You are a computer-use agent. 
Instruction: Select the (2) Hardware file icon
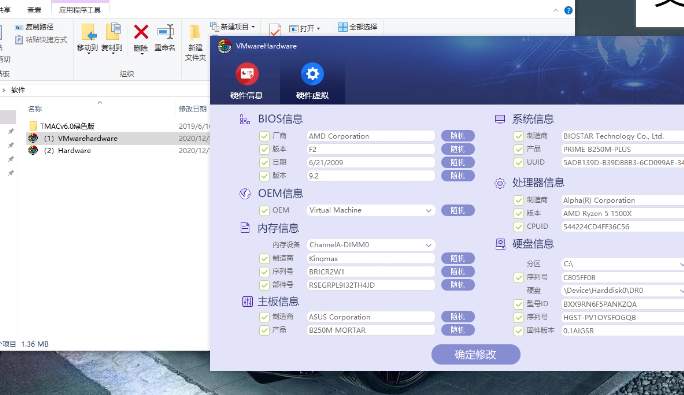click(33, 151)
